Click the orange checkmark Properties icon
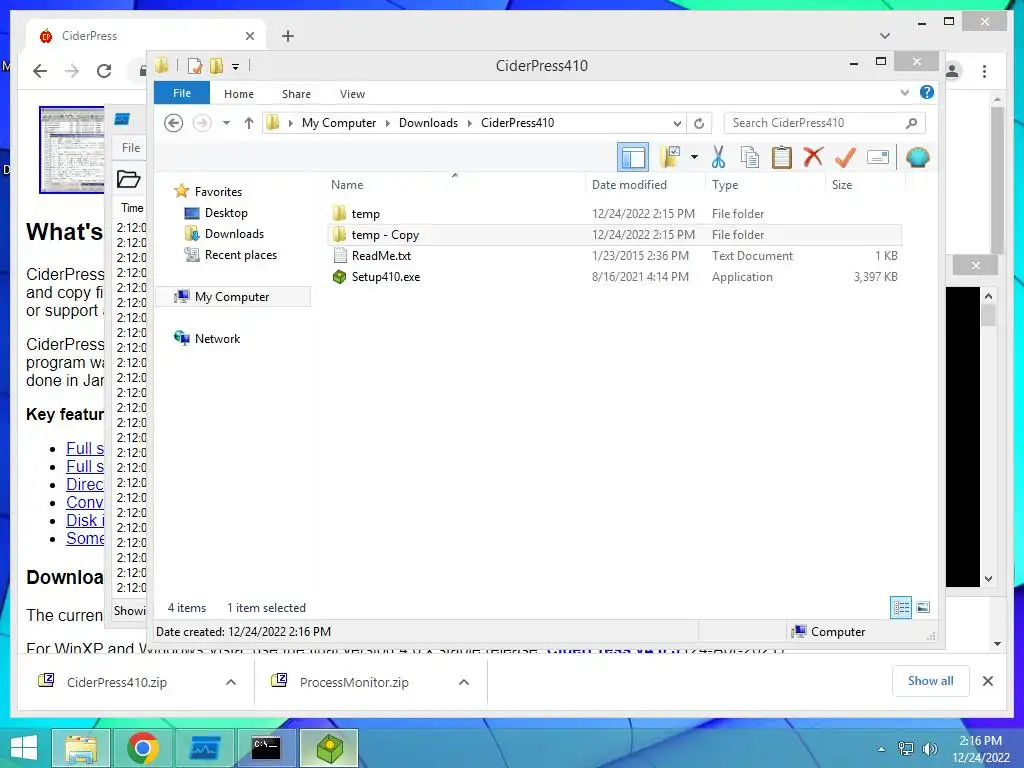Viewport: 1024px width, 768px height. pos(845,157)
